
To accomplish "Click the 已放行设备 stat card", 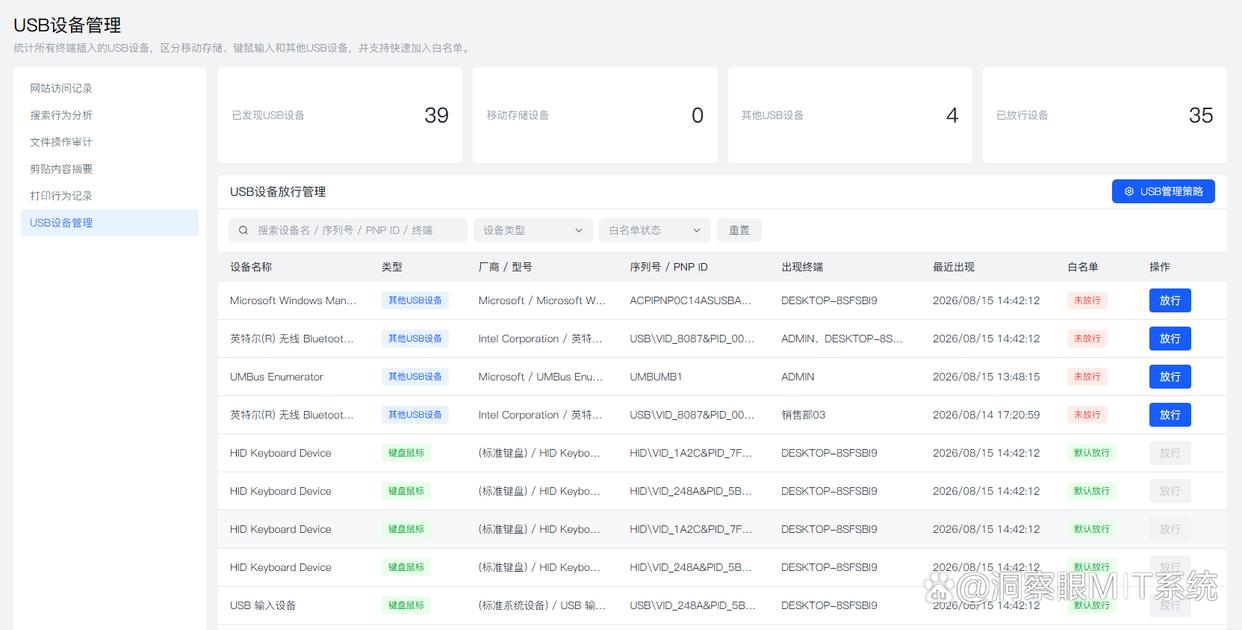I will (1105, 115).
